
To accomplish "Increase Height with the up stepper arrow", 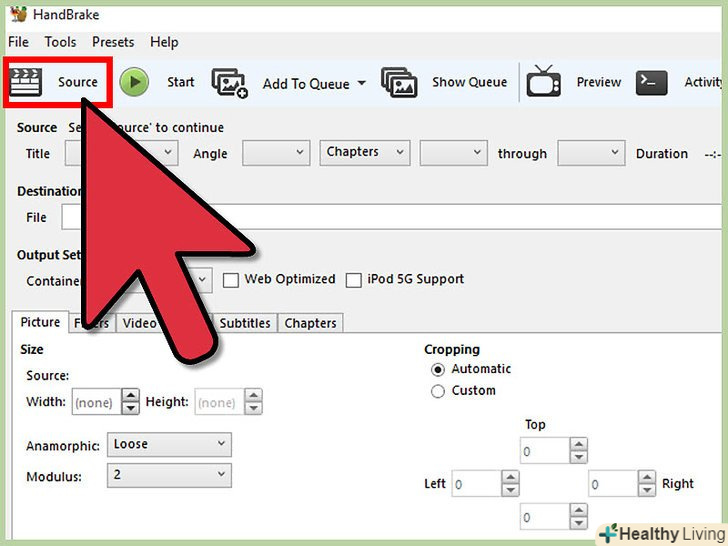I will point(254,395).
